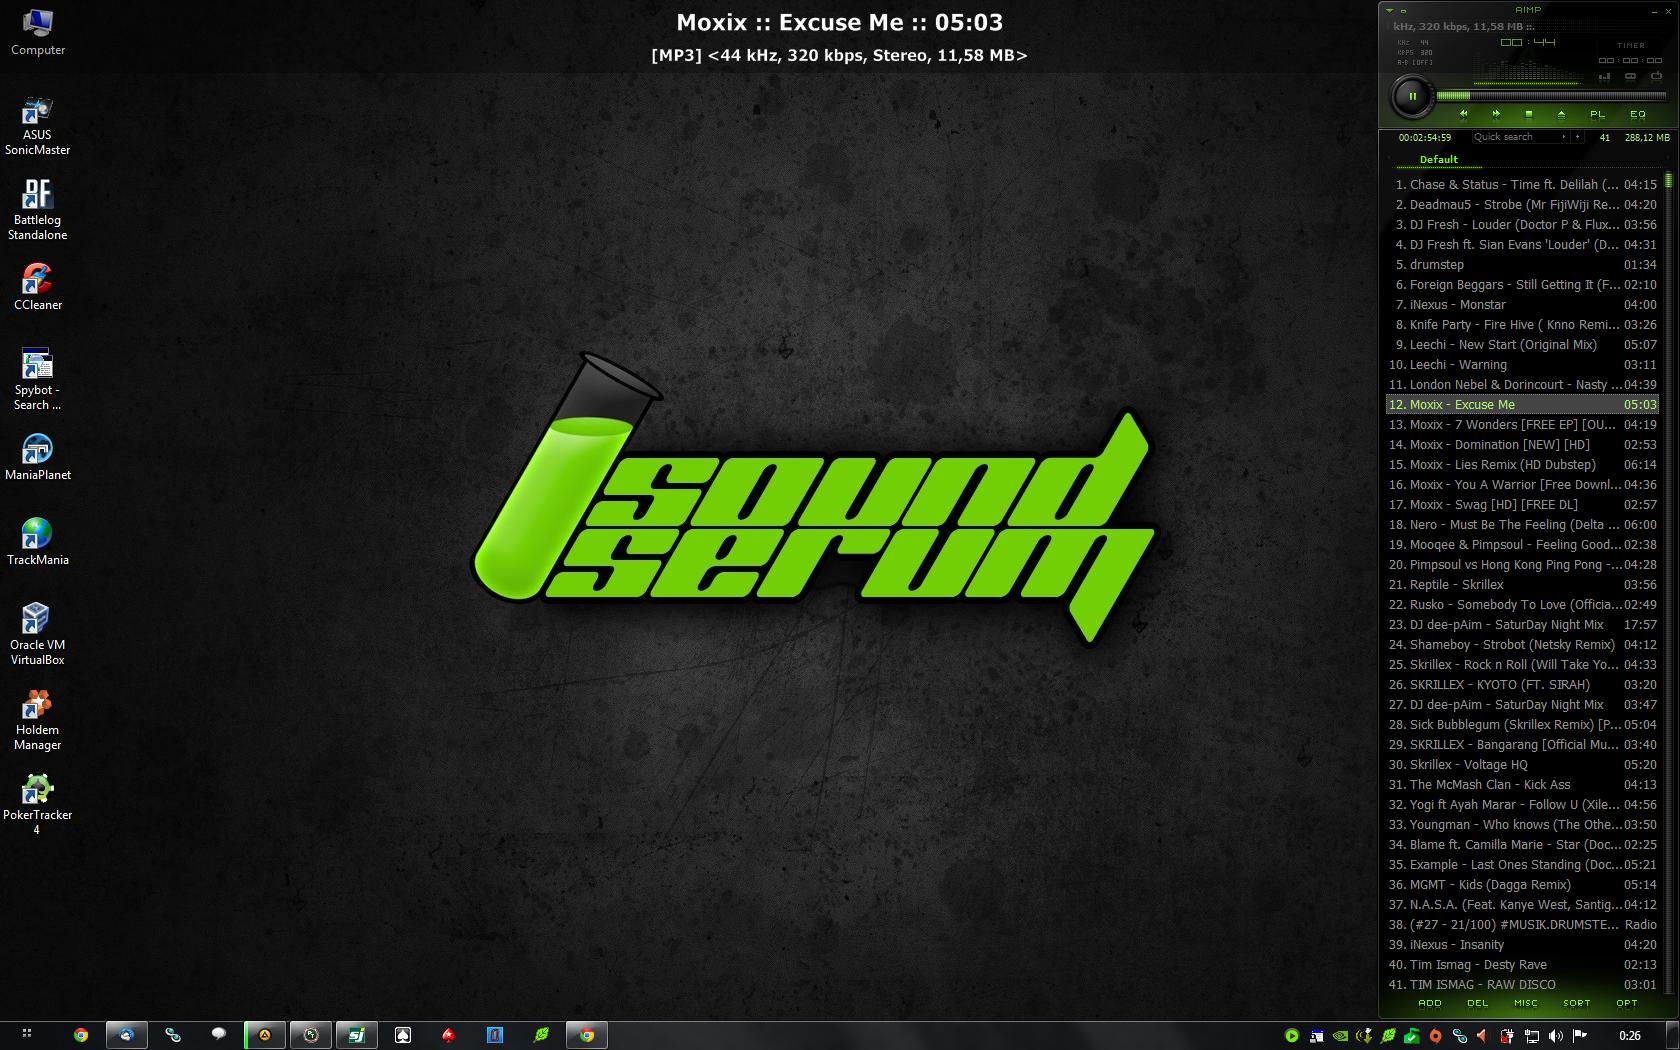Image resolution: width=1680 pixels, height=1050 pixels.
Task: Open the ManiaPlanet desktop icon
Action: coord(38,457)
